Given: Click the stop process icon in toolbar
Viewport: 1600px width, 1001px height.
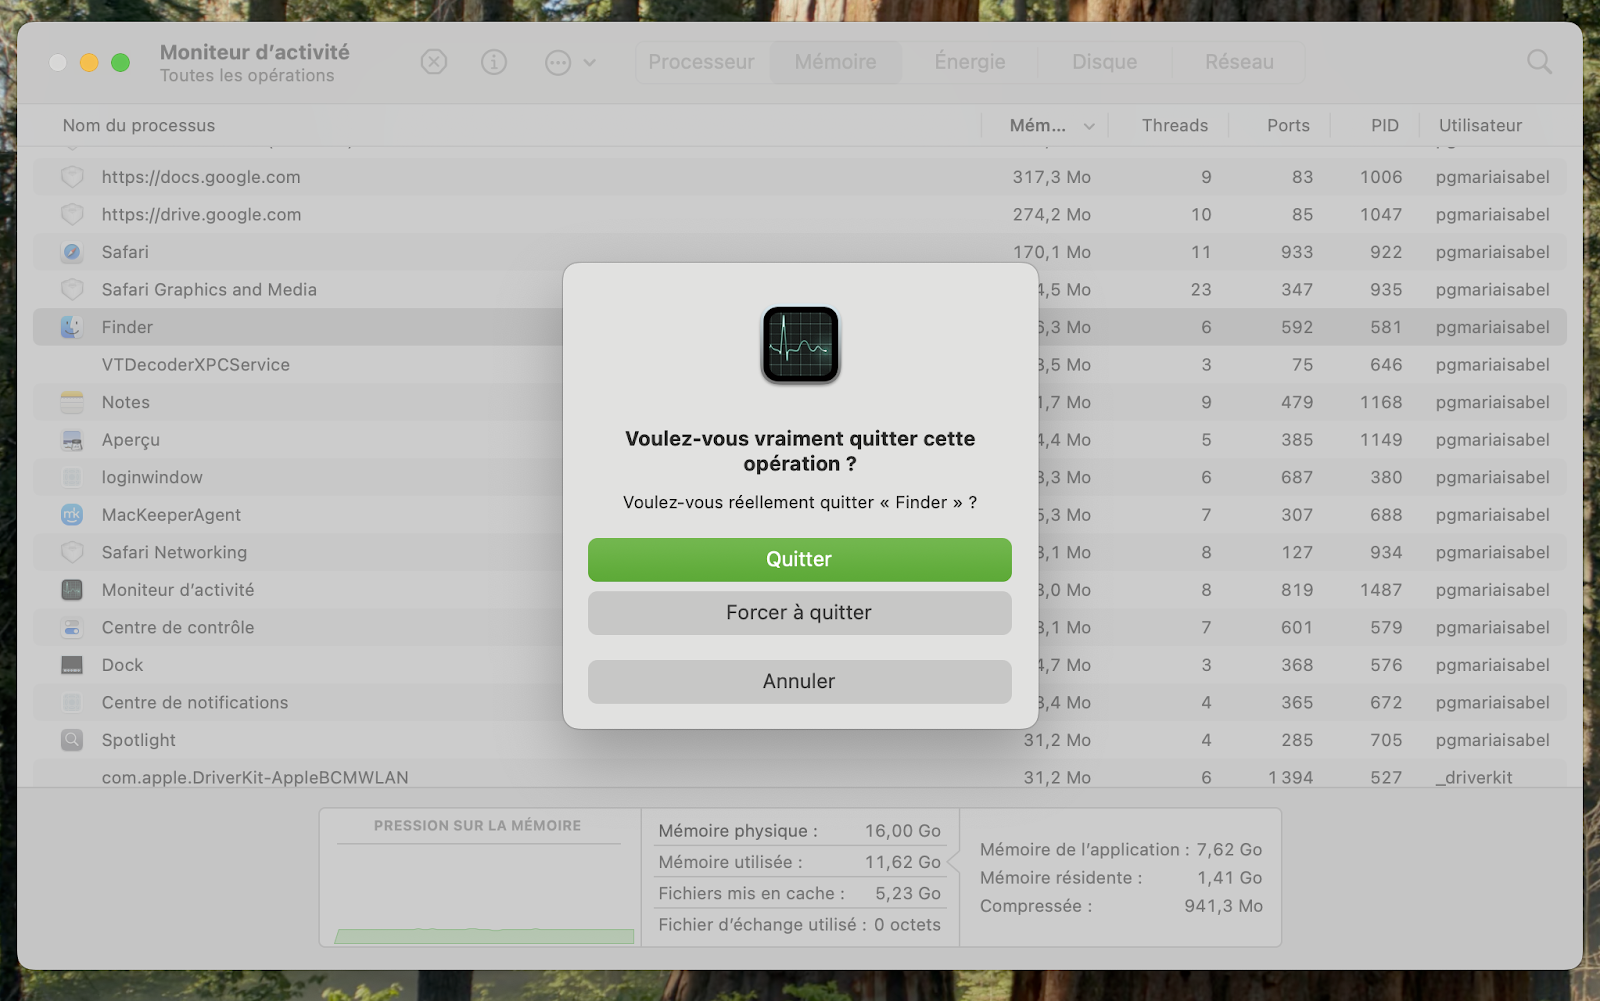Looking at the screenshot, I should click(x=433, y=62).
